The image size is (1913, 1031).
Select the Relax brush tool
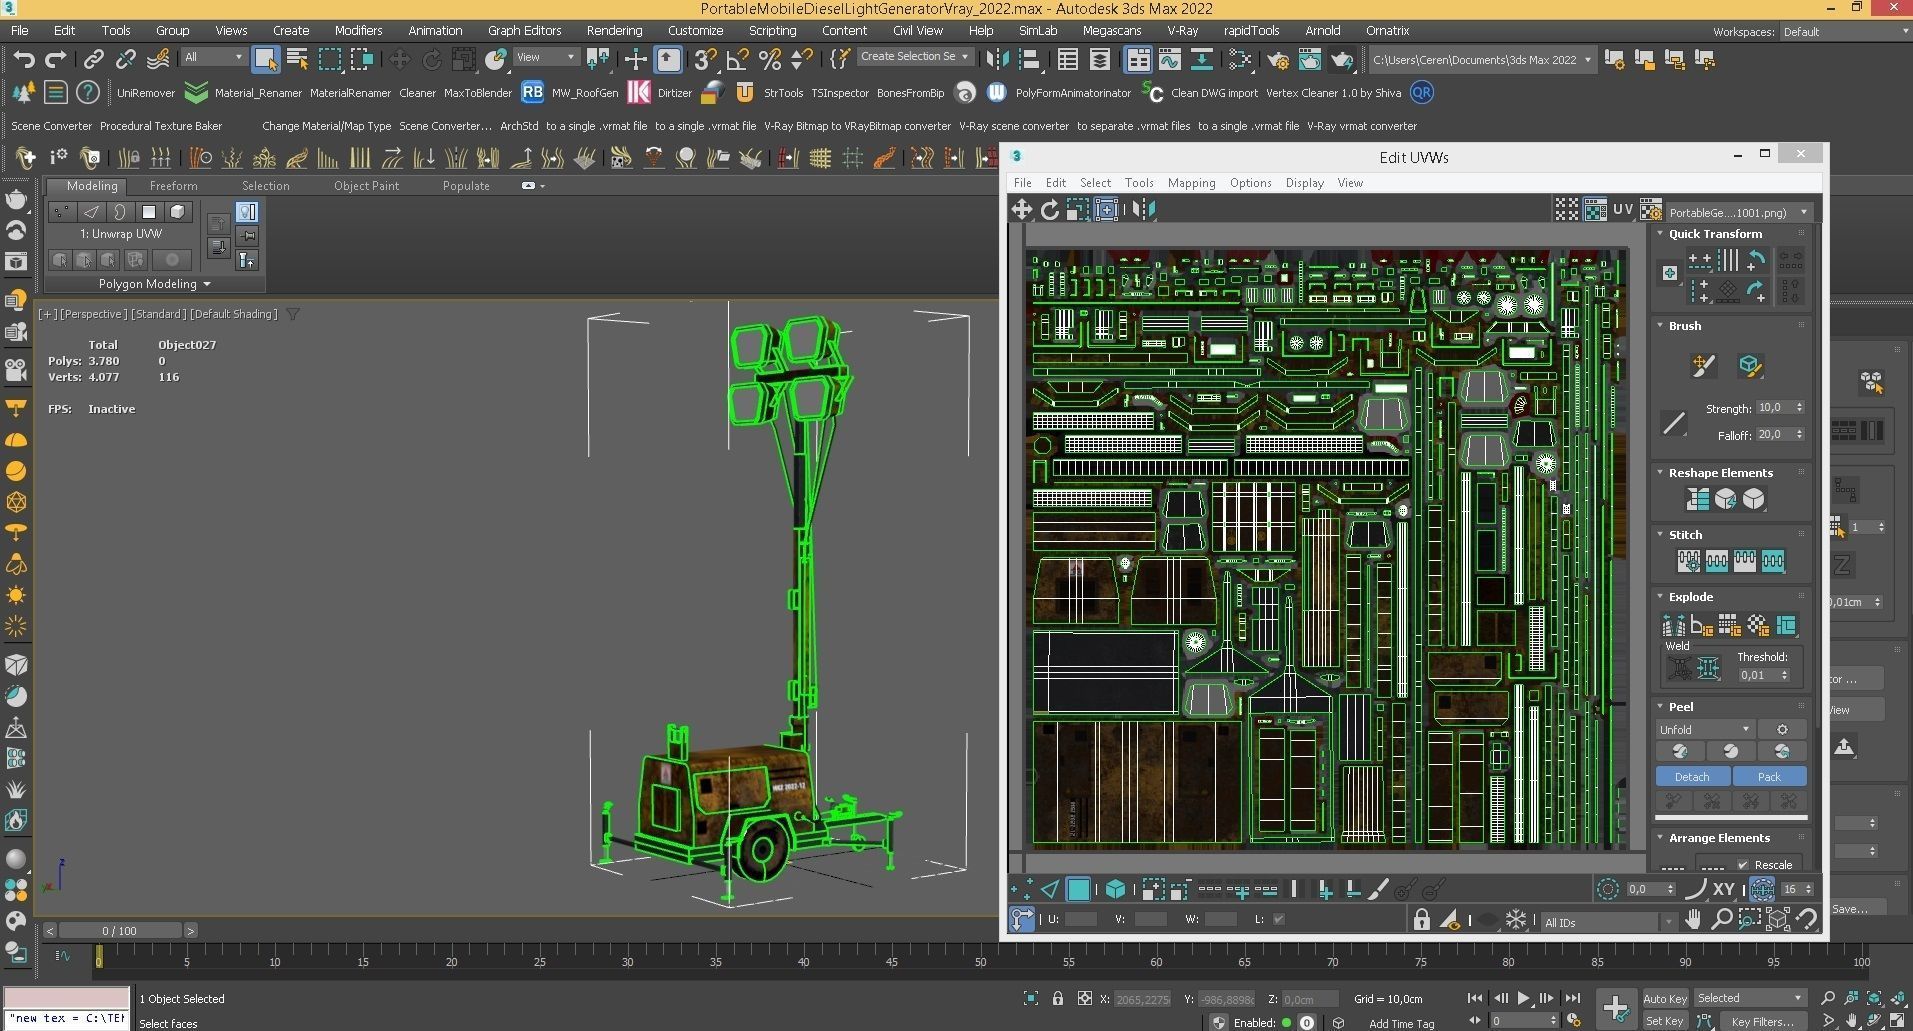1750,366
